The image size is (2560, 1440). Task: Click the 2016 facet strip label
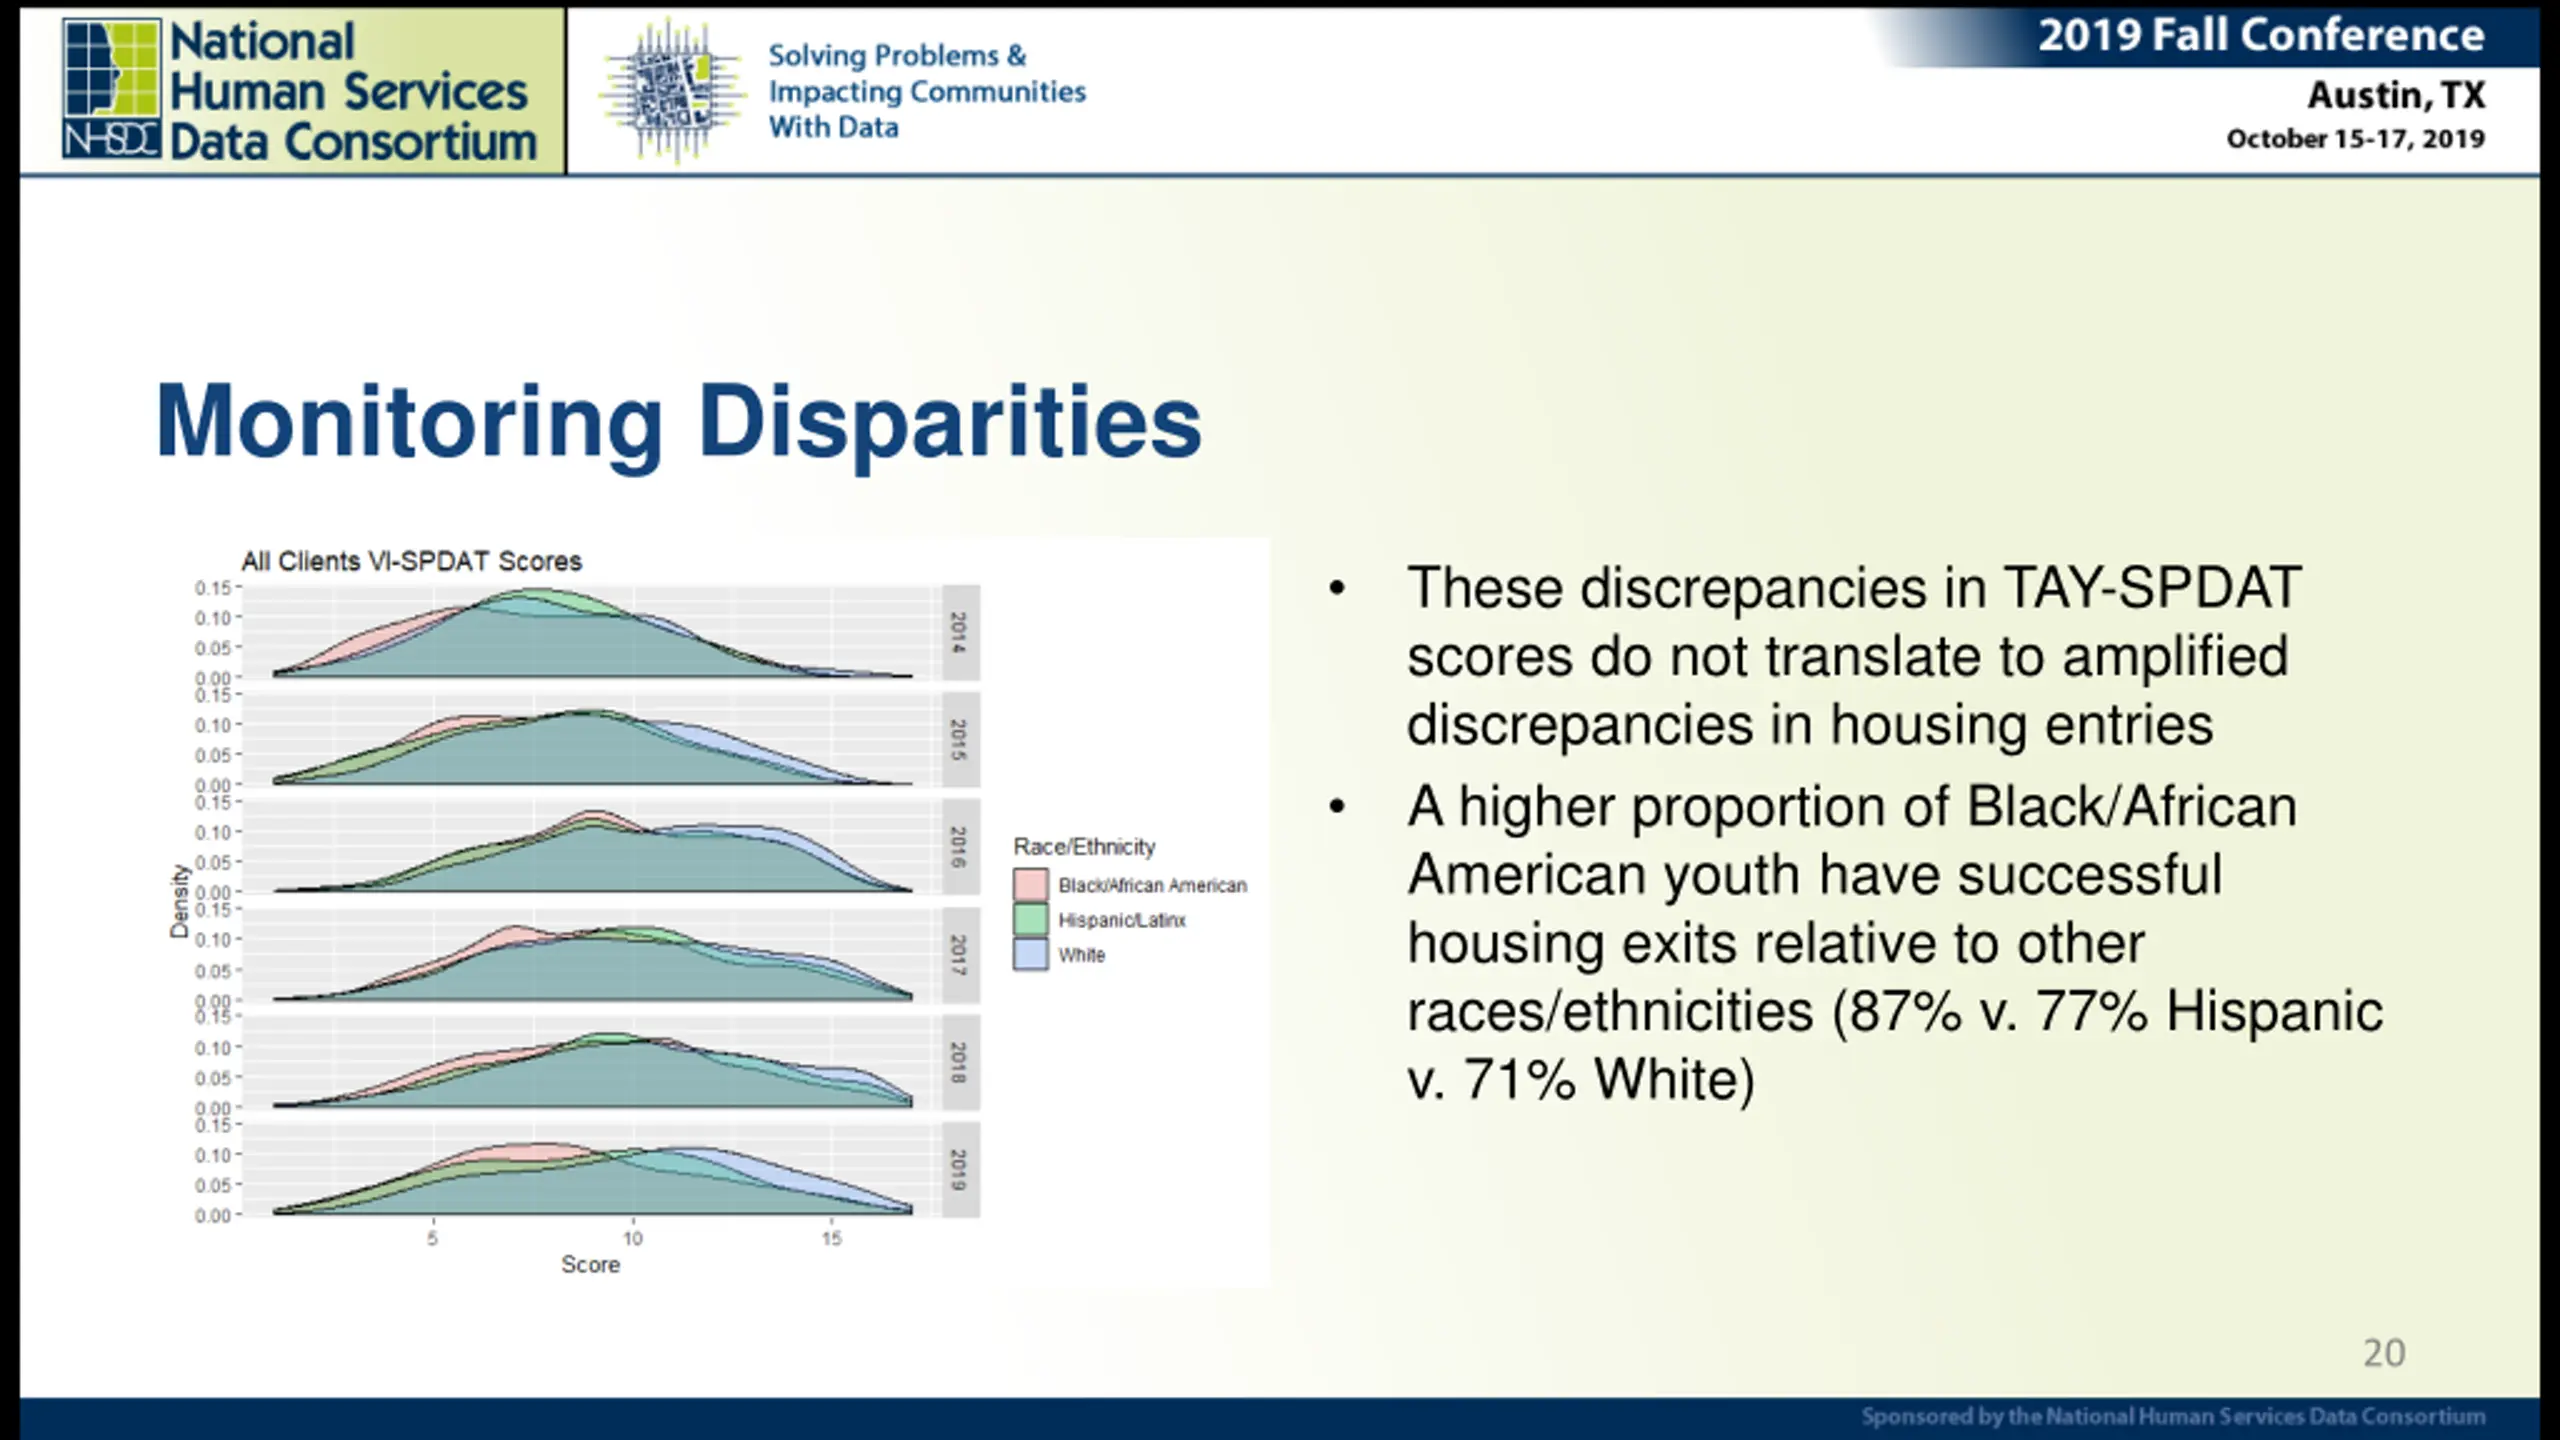coord(960,847)
